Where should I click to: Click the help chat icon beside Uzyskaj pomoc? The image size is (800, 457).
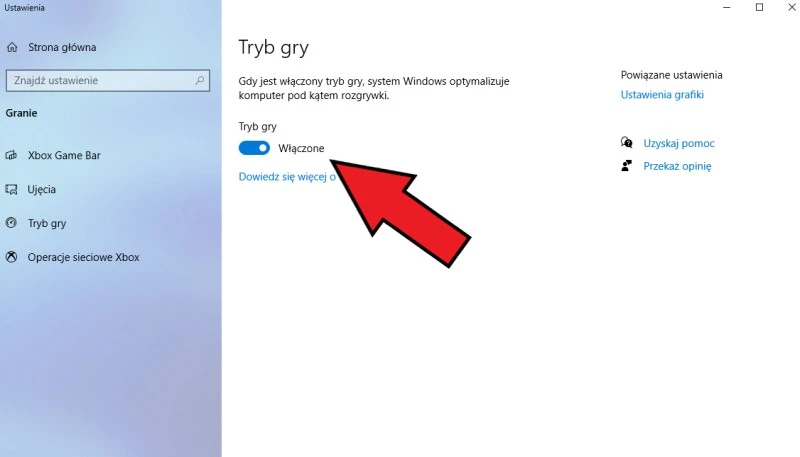click(627, 143)
